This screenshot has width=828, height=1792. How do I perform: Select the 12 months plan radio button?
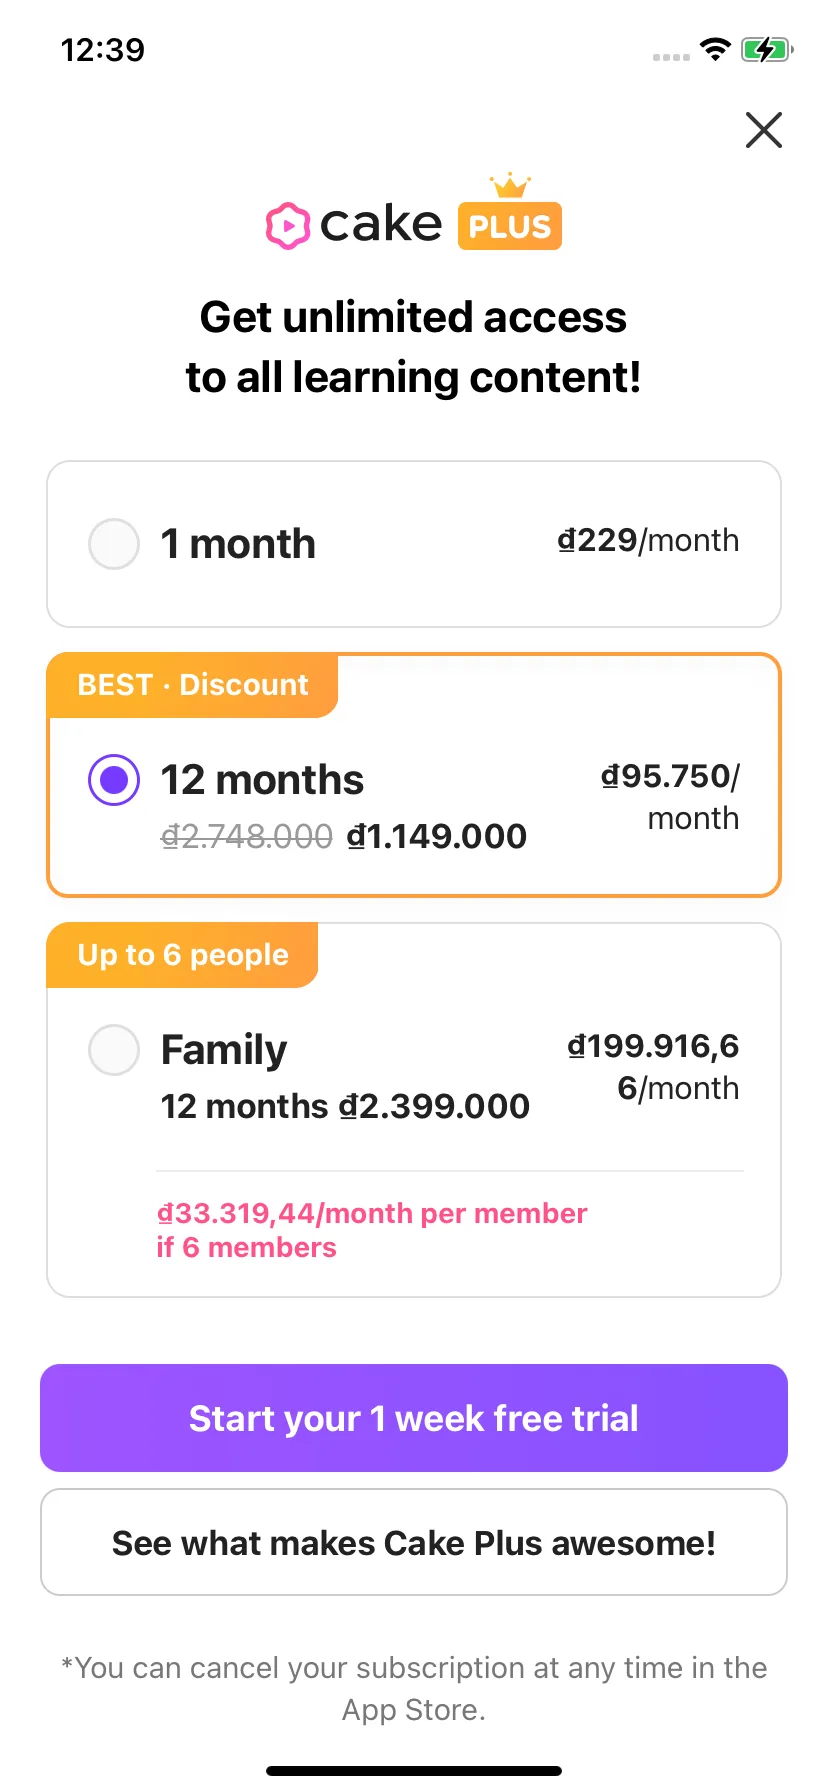tap(114, 780)
